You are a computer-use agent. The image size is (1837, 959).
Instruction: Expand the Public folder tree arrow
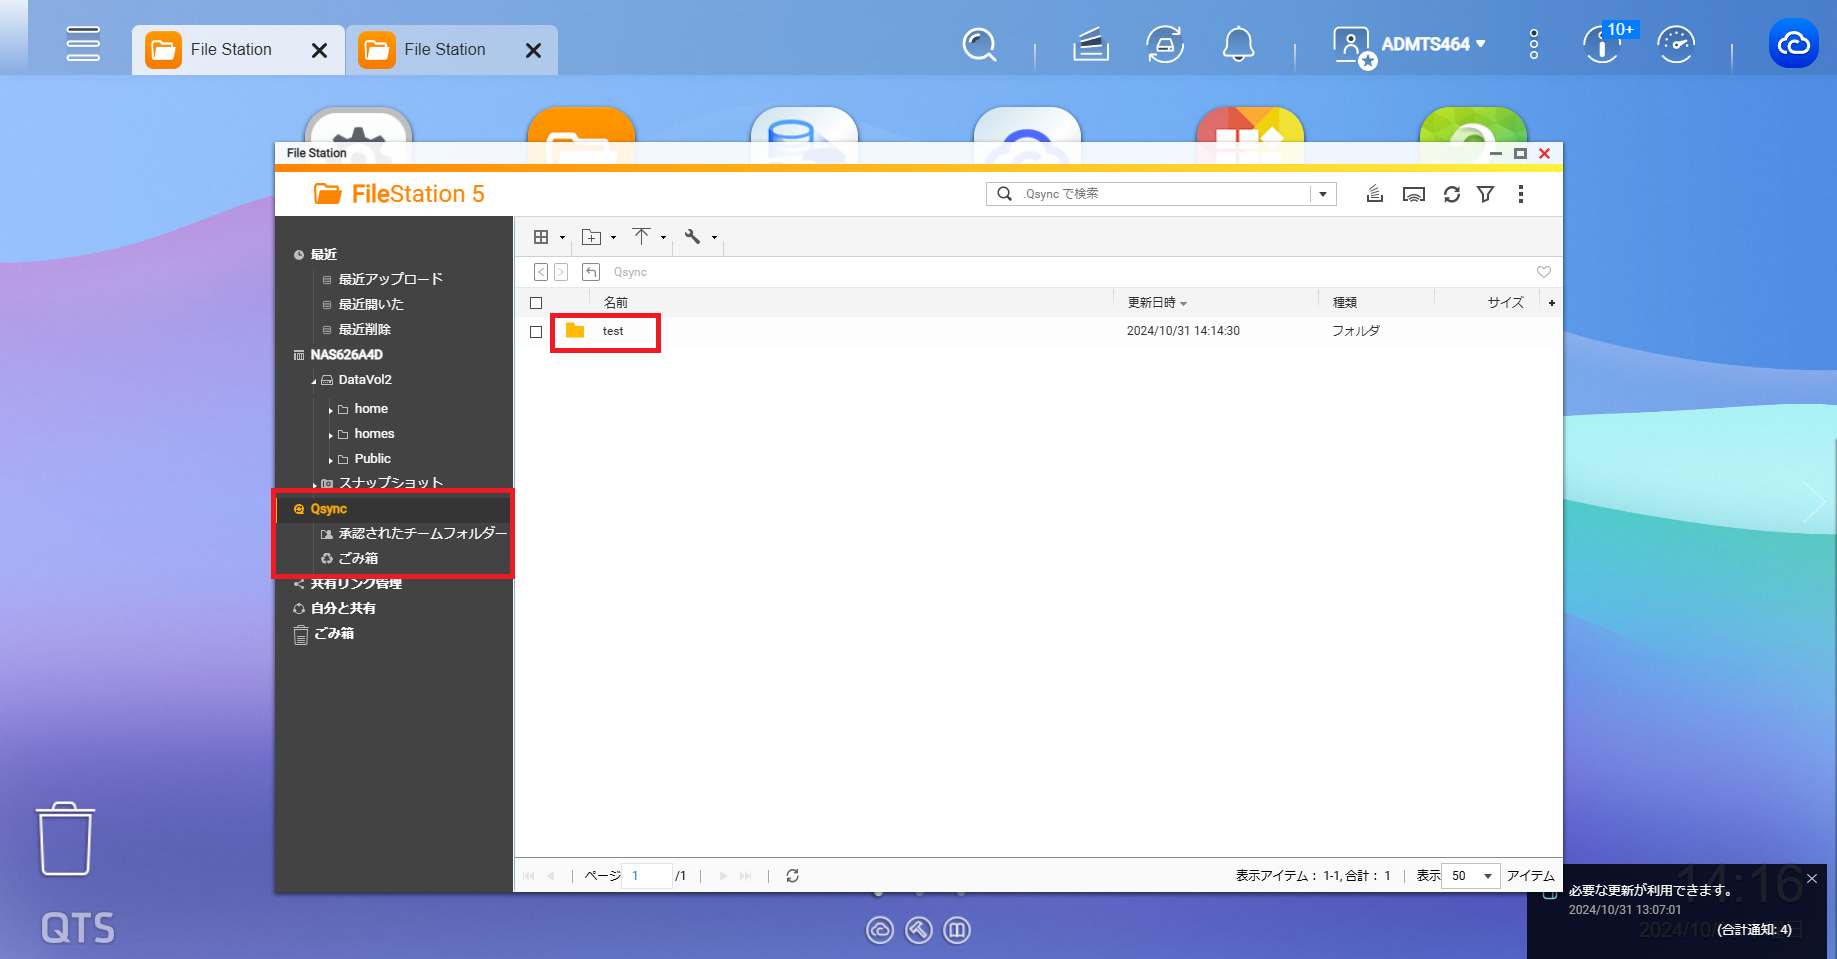(331, 460)
